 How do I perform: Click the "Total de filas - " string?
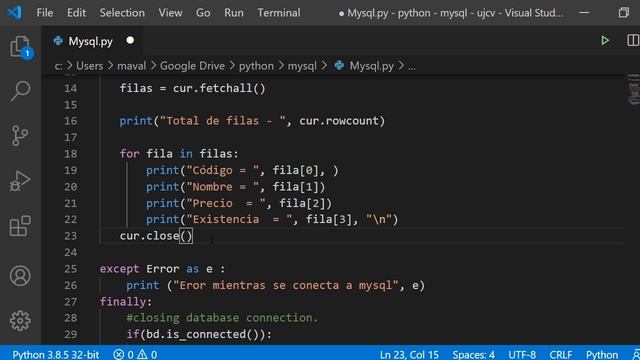coord(222,121)
